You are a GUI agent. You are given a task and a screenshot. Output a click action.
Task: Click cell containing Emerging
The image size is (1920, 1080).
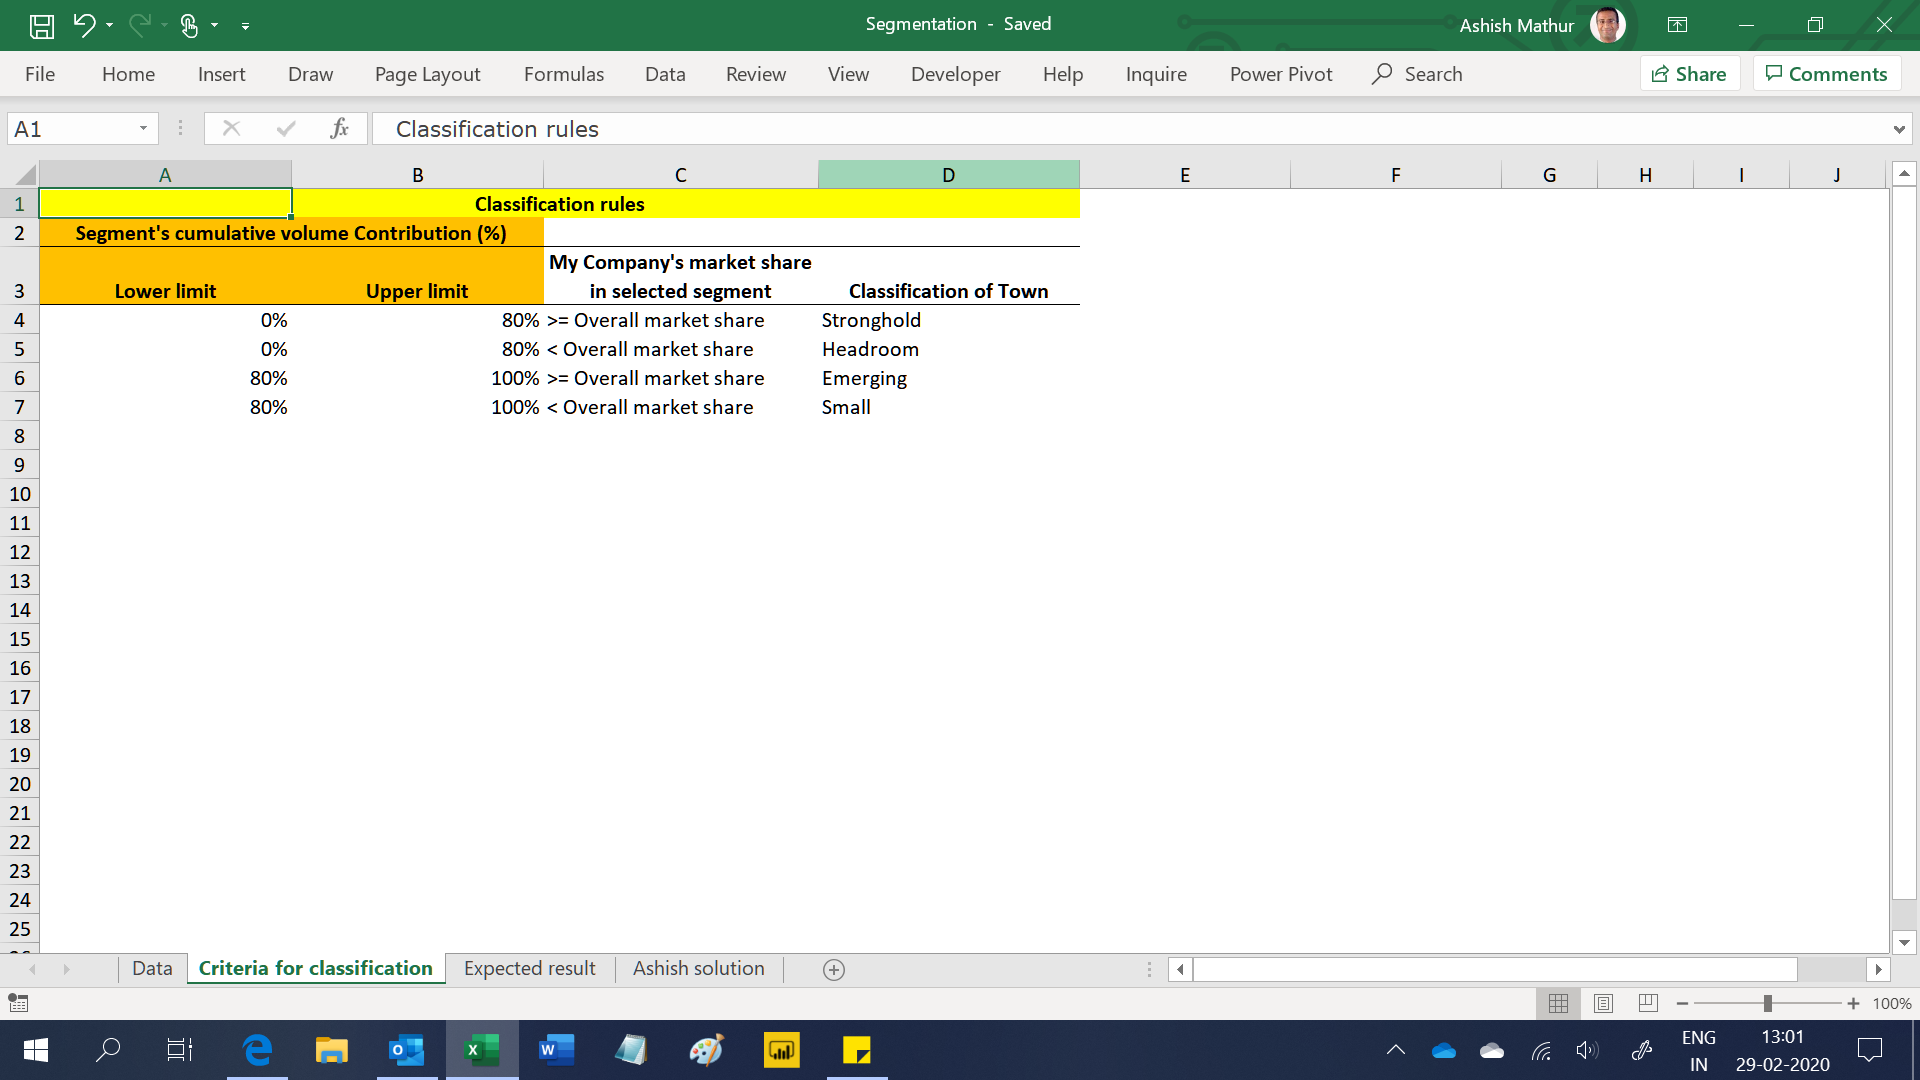coord(948,378)
